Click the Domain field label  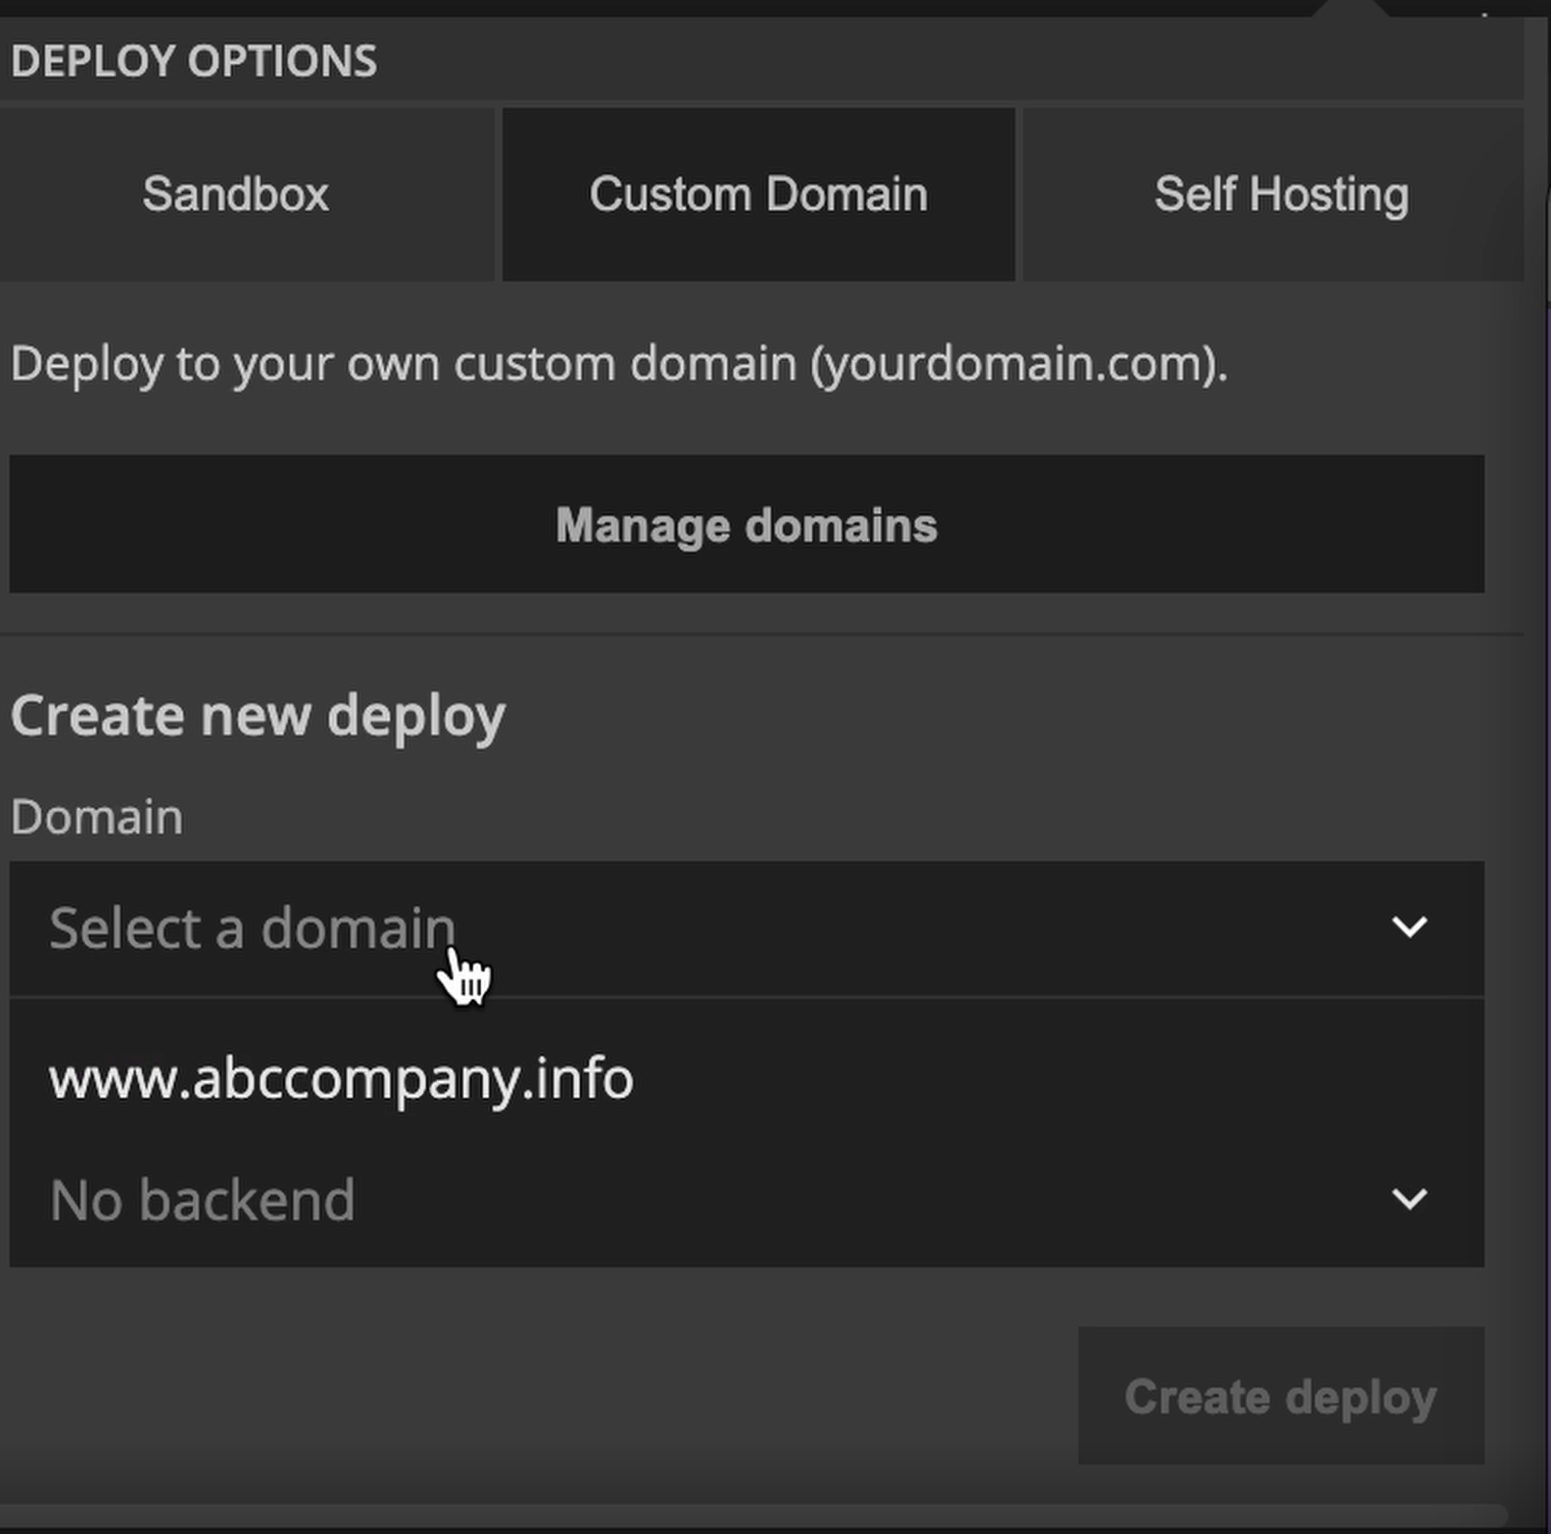[x=97, y=817]
